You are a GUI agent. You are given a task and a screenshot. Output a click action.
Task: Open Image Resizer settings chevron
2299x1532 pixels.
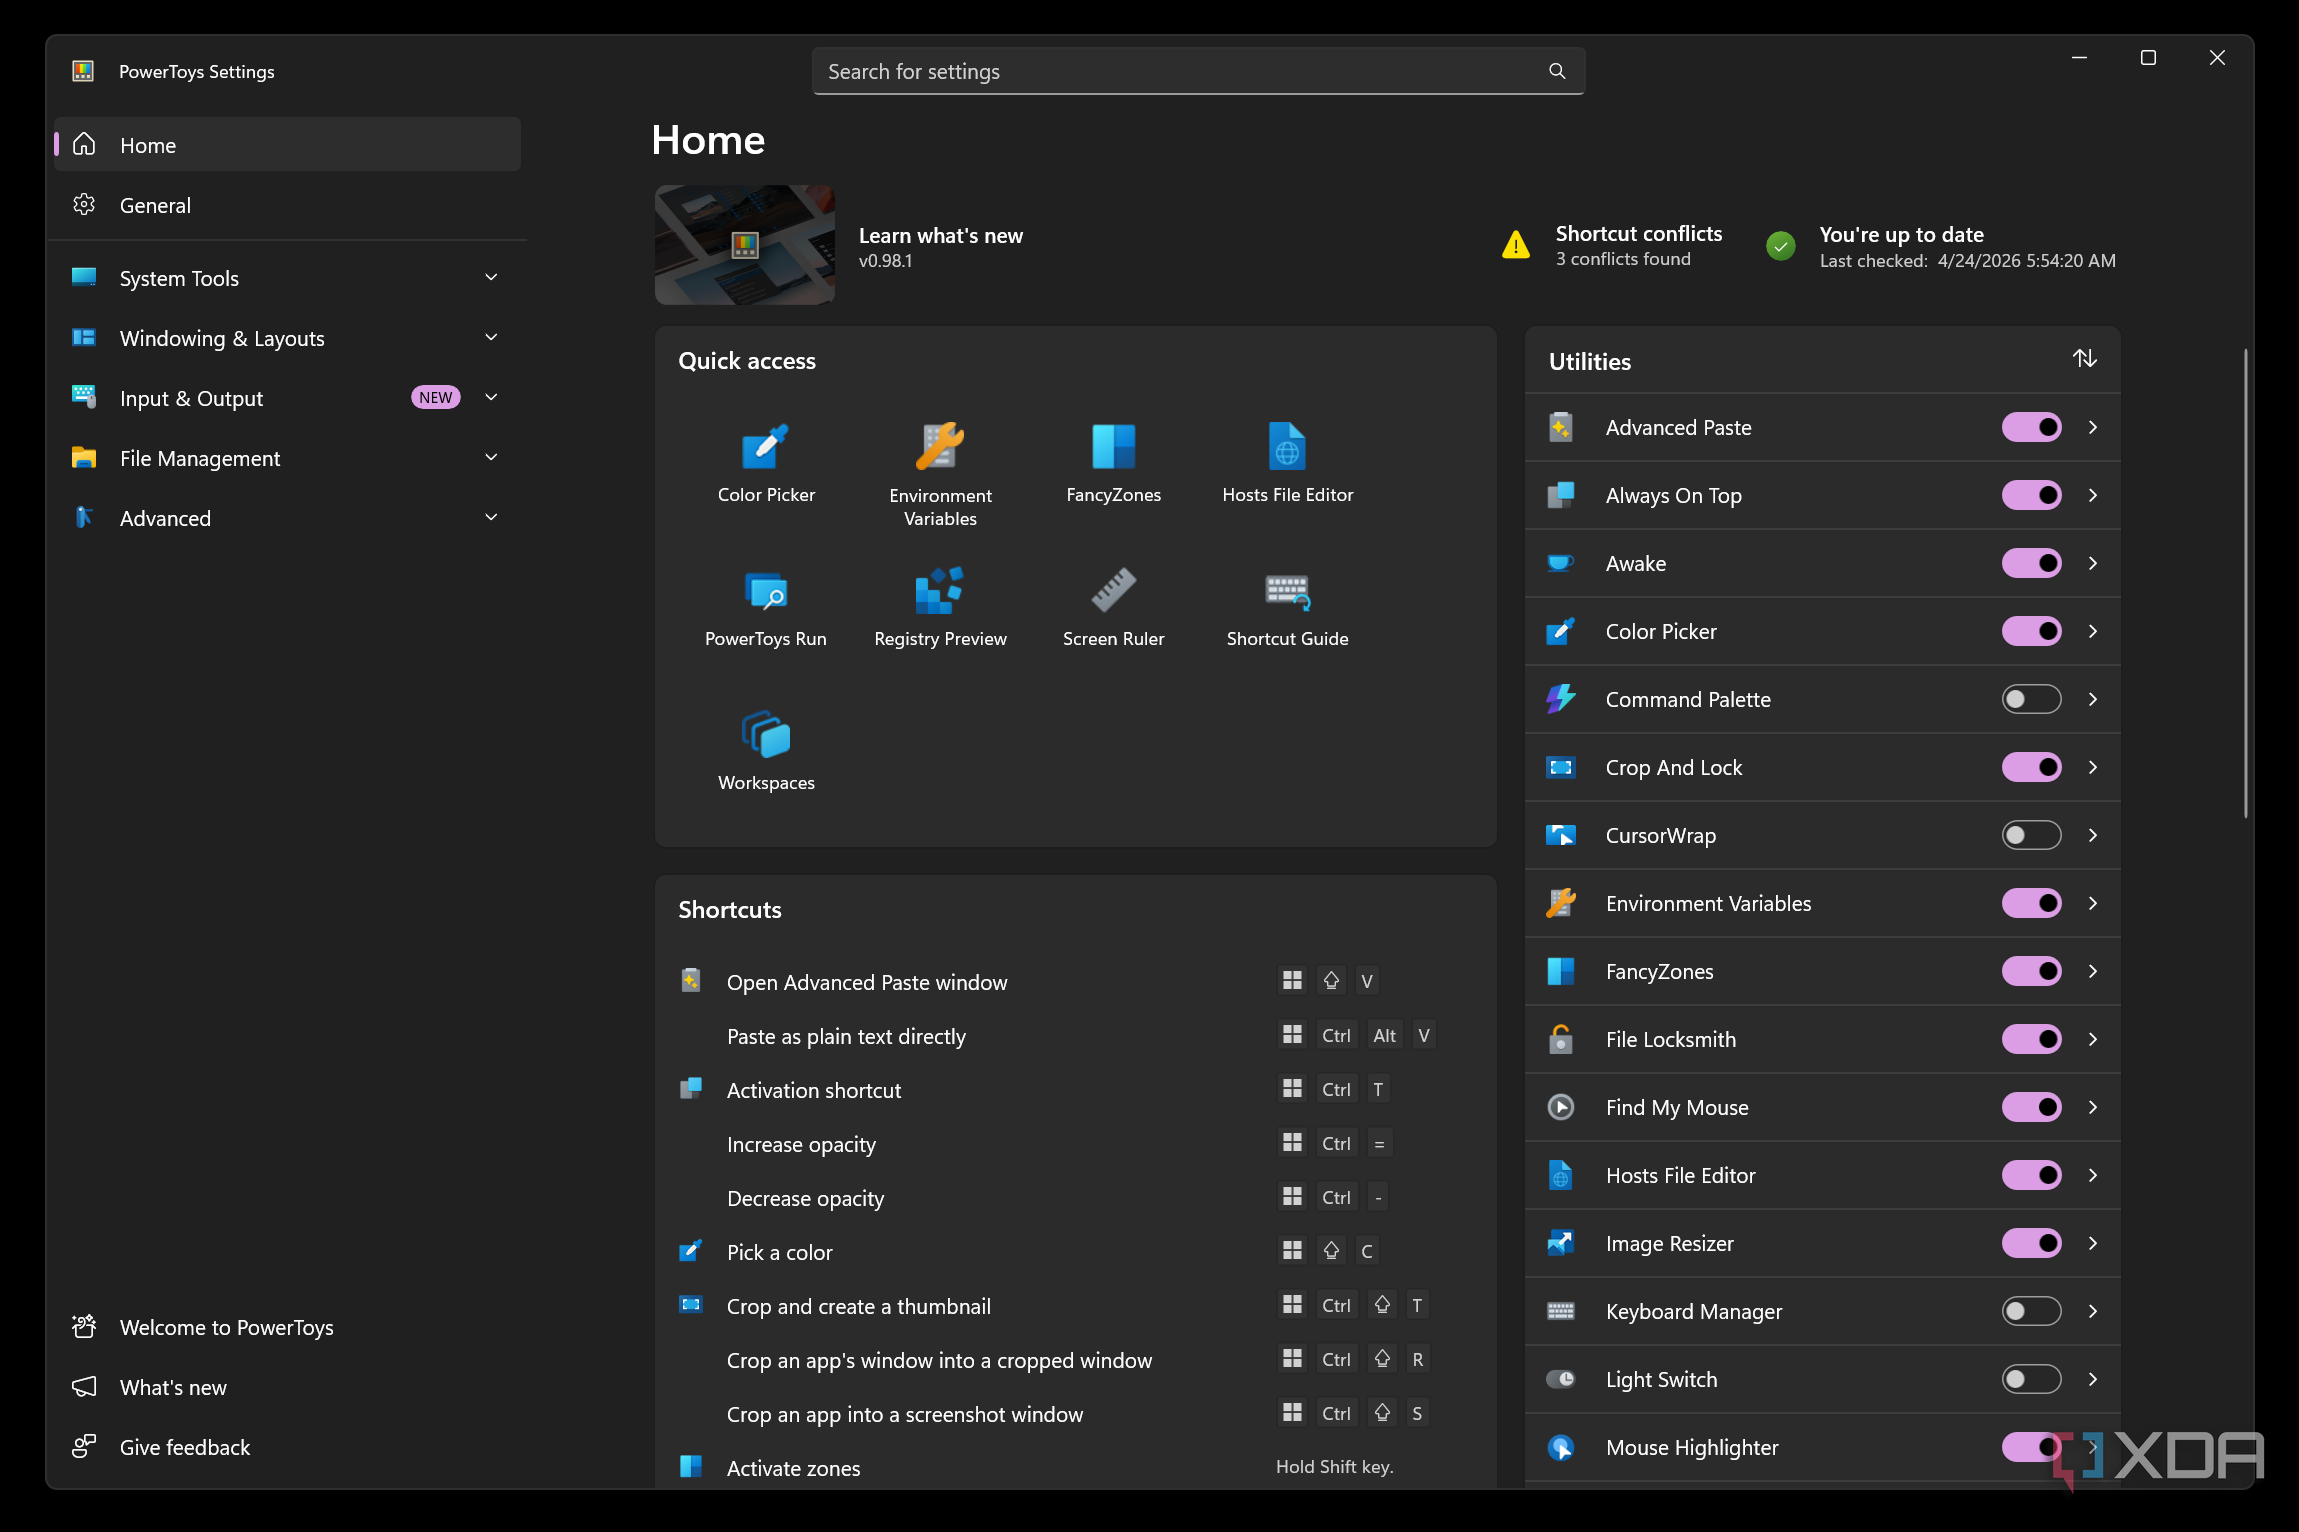2093,1243
